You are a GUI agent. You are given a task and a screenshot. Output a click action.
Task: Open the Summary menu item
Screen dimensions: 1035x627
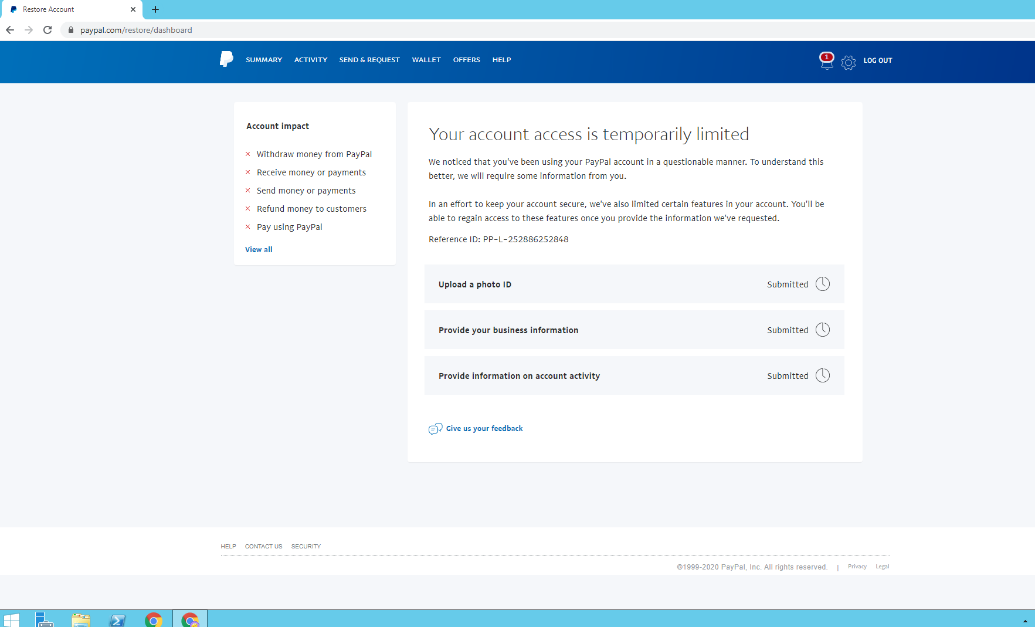[x=264, y=59]
